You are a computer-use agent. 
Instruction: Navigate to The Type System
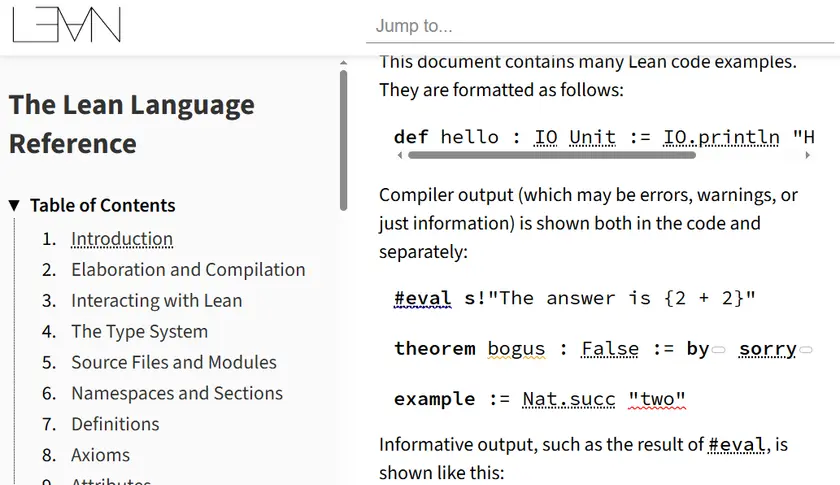(139, 332)
